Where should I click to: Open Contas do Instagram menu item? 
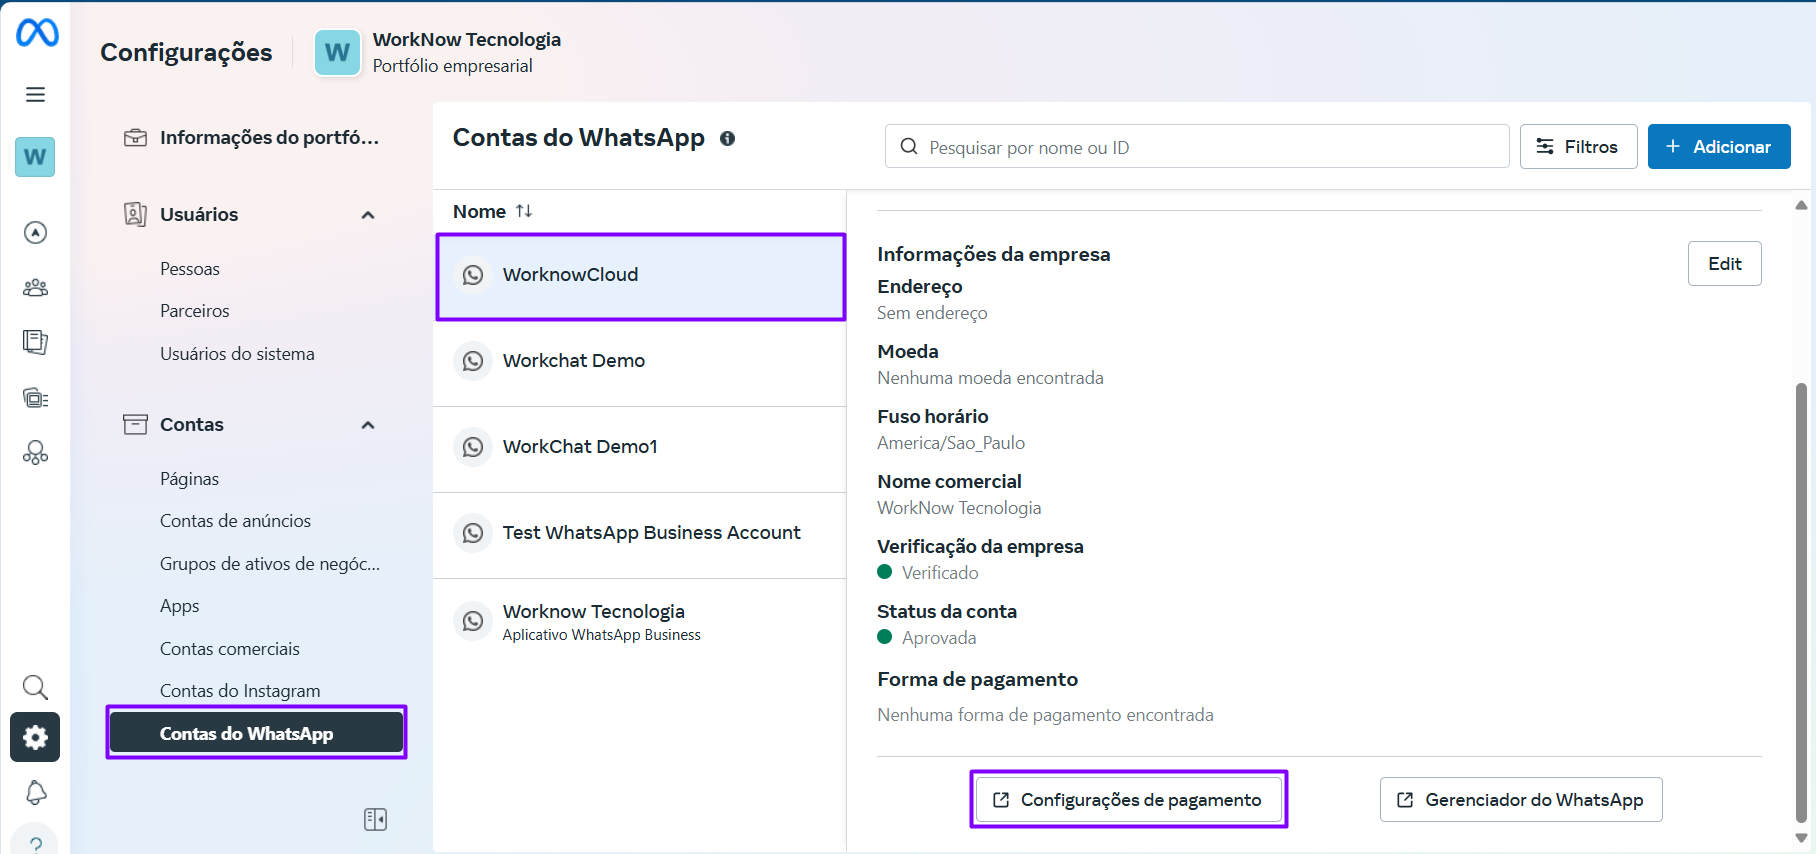tap(240, 691)
